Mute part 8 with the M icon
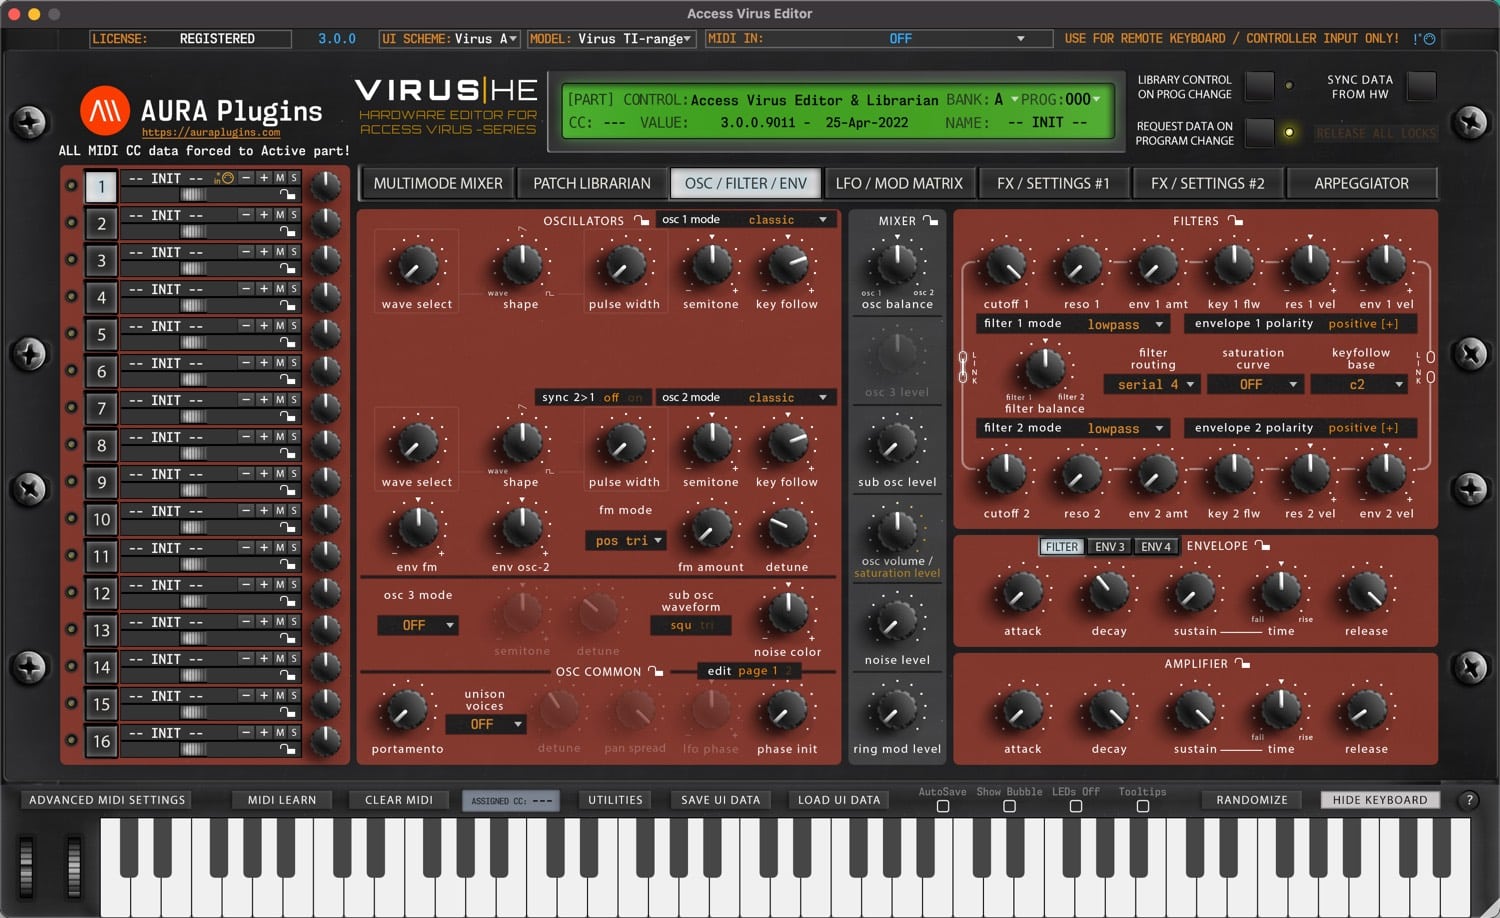Screen dimensions: 1500x918 tap(280, 437)
